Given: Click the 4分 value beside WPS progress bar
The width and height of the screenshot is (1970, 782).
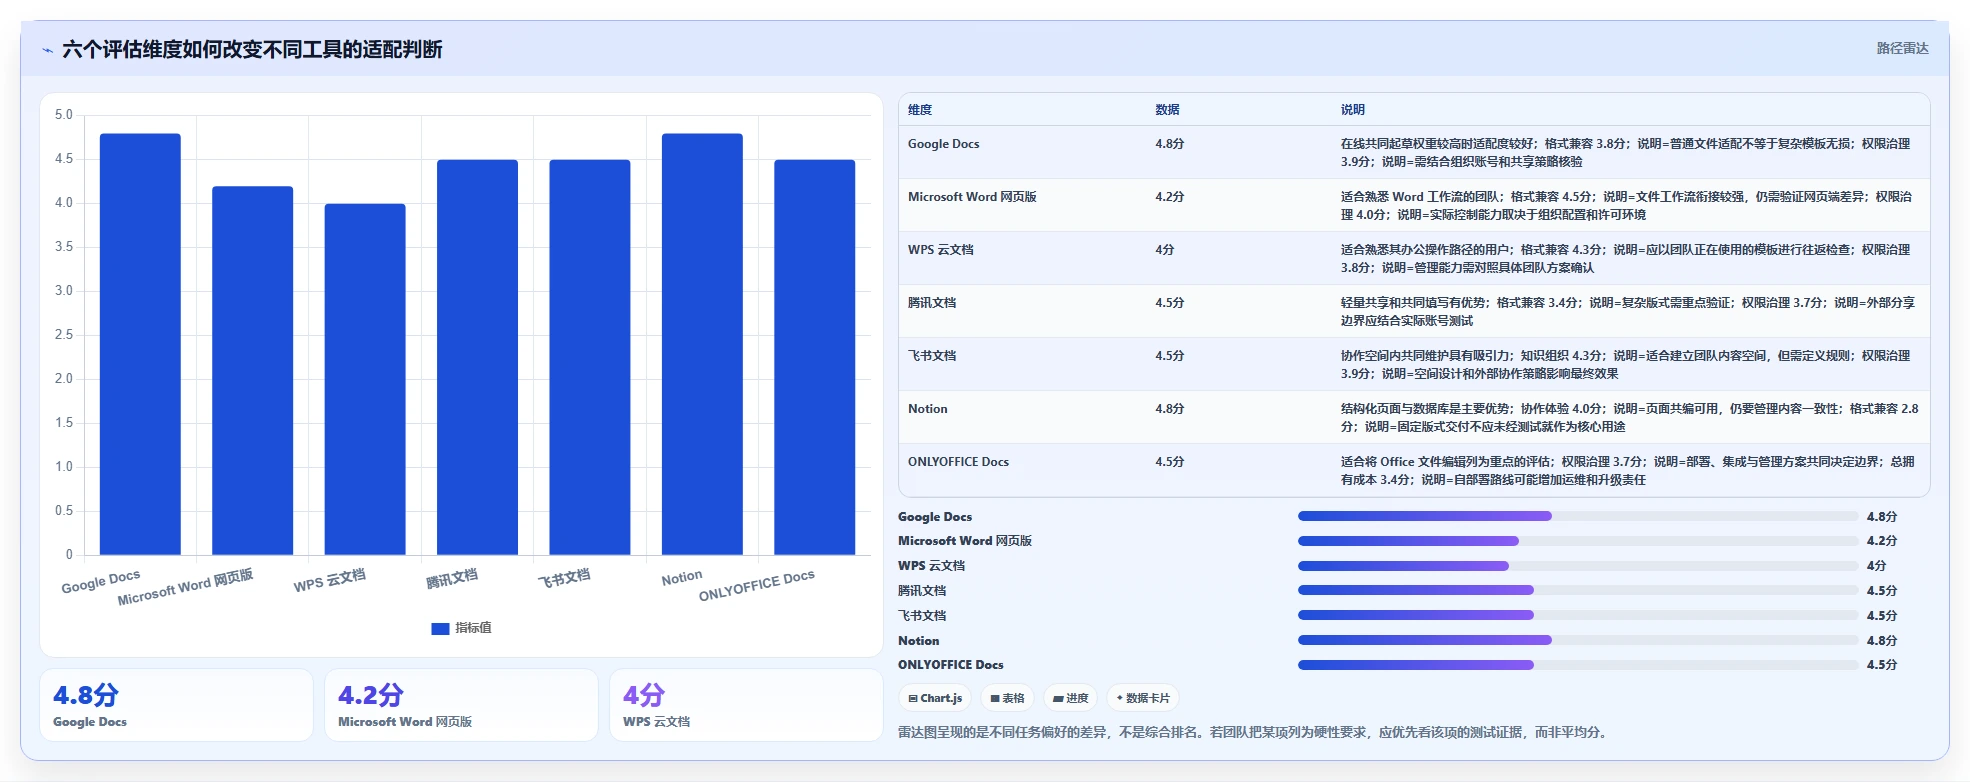Looking at the screenshot, I should click(1876, 566).
